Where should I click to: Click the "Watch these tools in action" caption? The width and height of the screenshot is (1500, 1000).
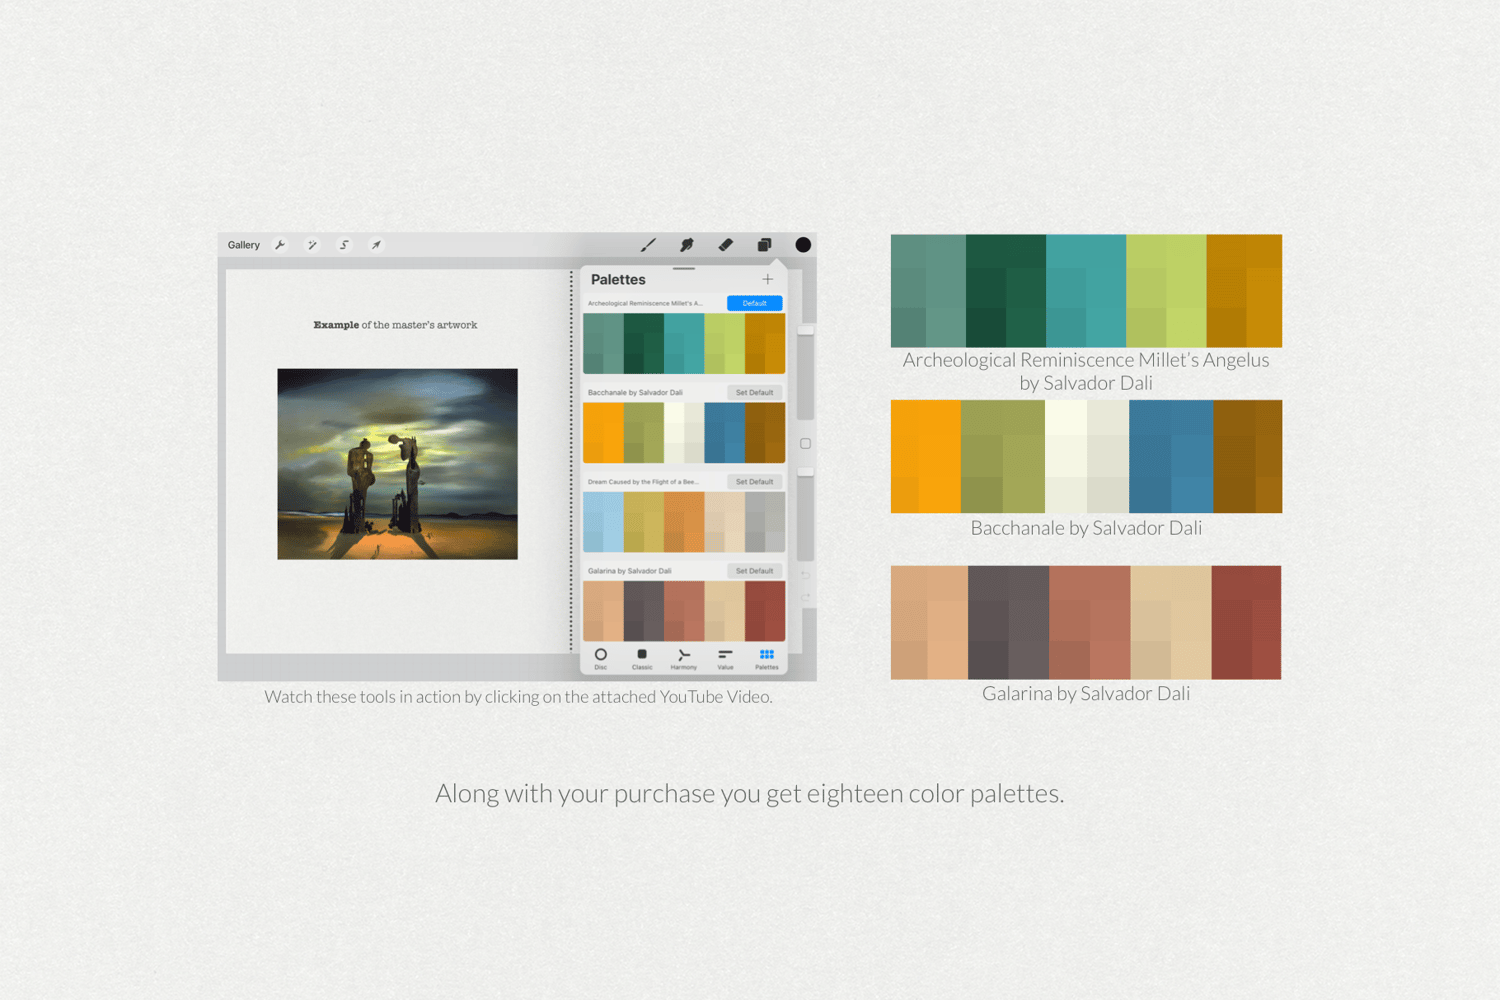click(518, 697)
